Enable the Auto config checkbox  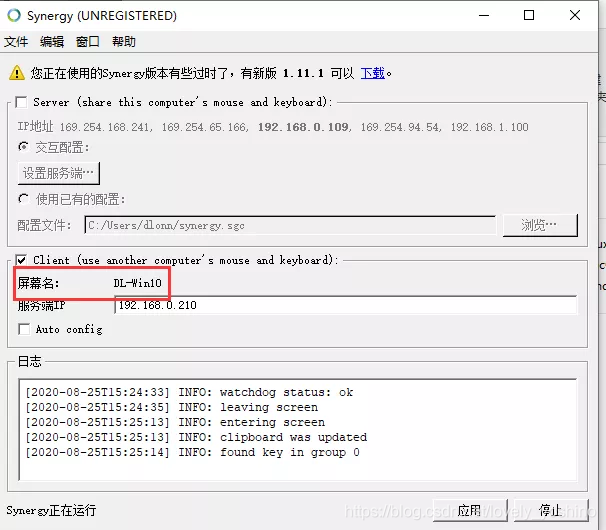[x=24, y=329]
